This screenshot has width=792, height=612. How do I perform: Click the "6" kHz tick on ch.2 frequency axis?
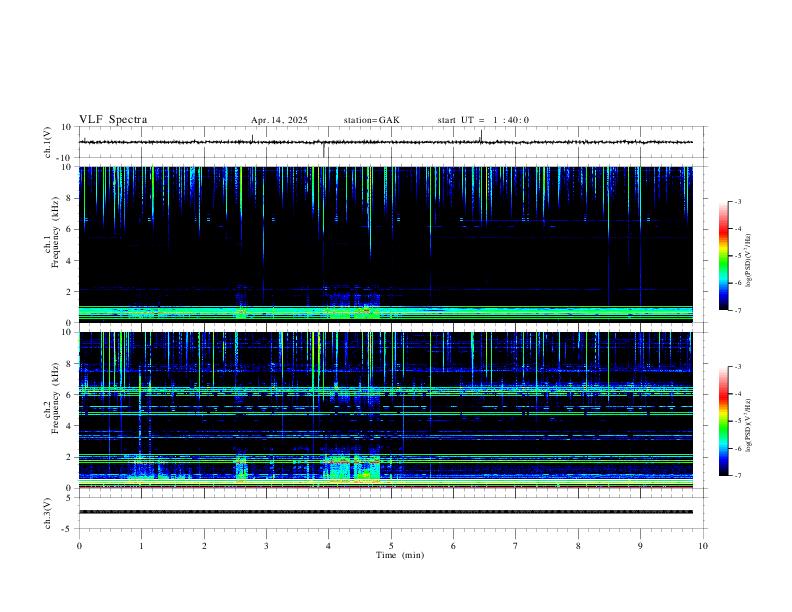click(69, 395)
